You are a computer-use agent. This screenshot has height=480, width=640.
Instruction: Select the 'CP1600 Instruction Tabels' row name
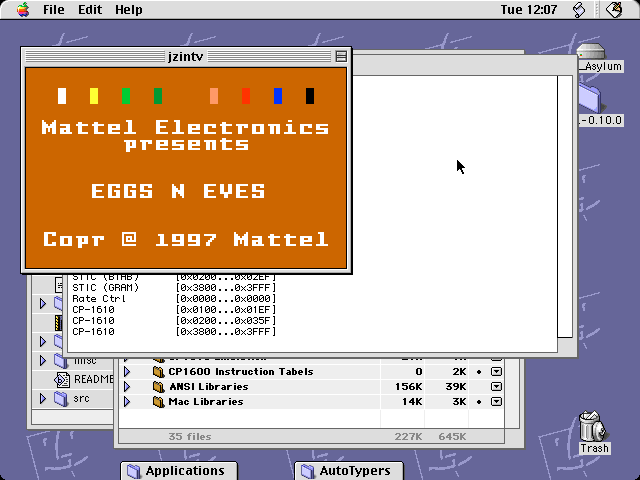pos(241,372)
